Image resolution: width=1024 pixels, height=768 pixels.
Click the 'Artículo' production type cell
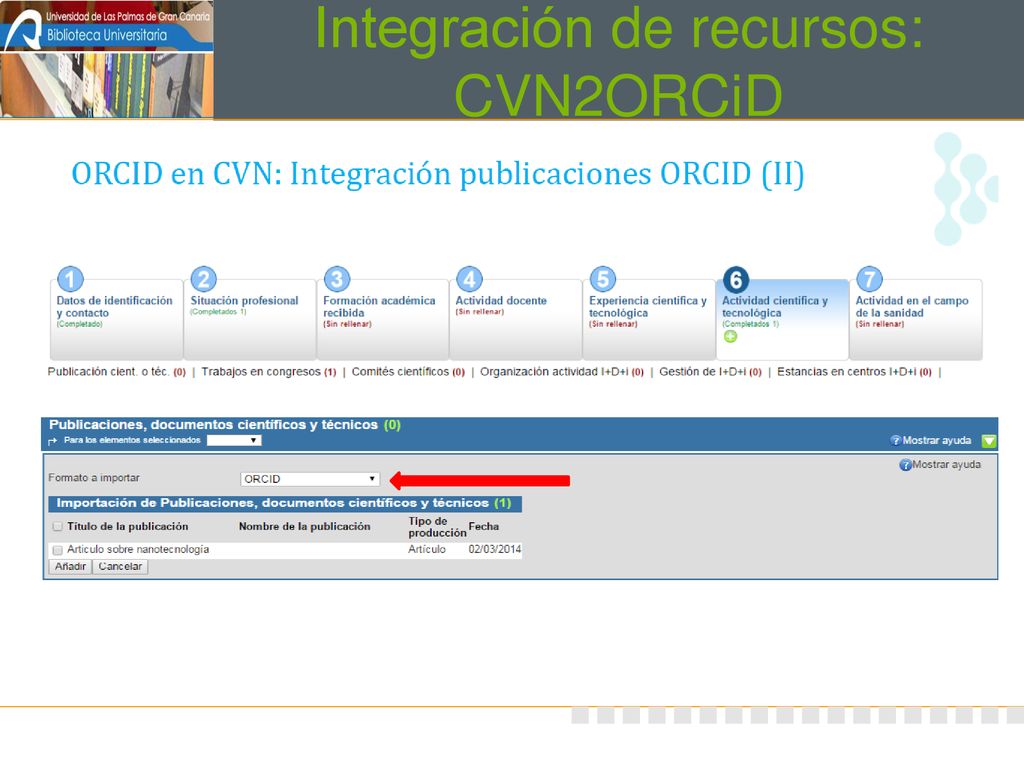click(x=427, y=549)
